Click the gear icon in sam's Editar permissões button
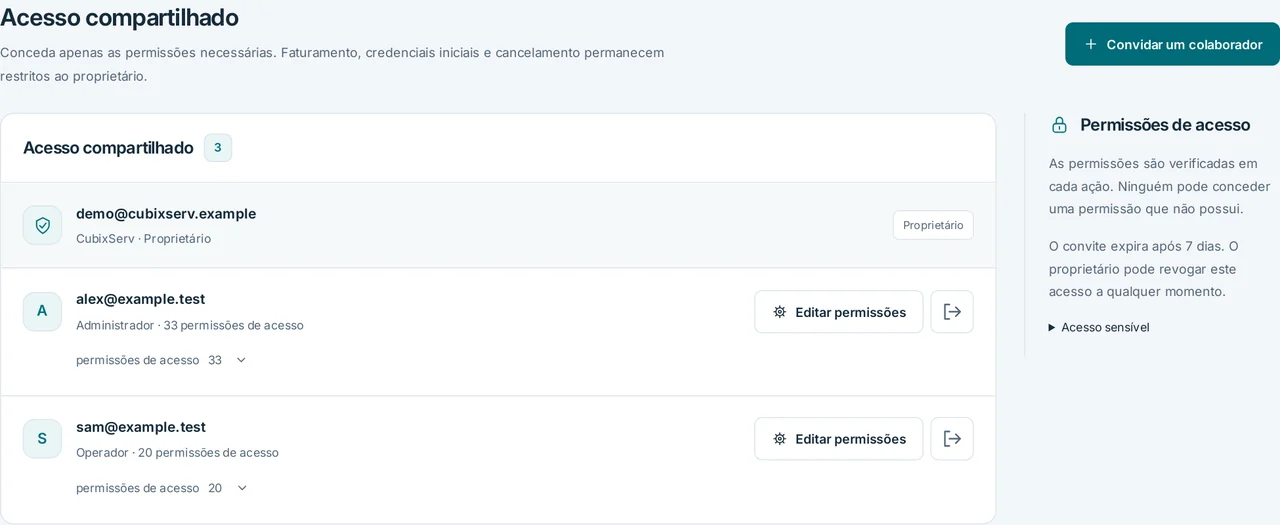The height and width of the screenshot is (525, 1280). pos(780,439)
